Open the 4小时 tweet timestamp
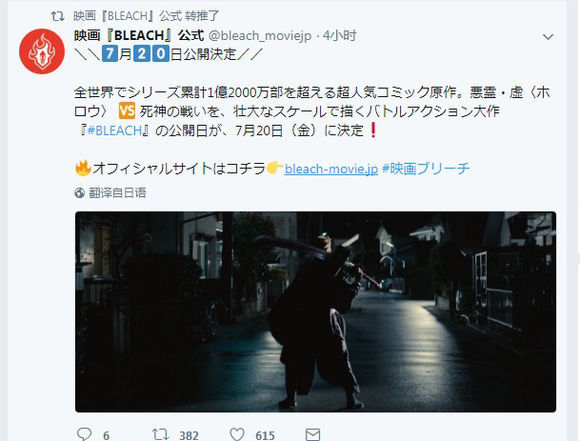This screenshot has width=580, height=441. click(340, 36)
